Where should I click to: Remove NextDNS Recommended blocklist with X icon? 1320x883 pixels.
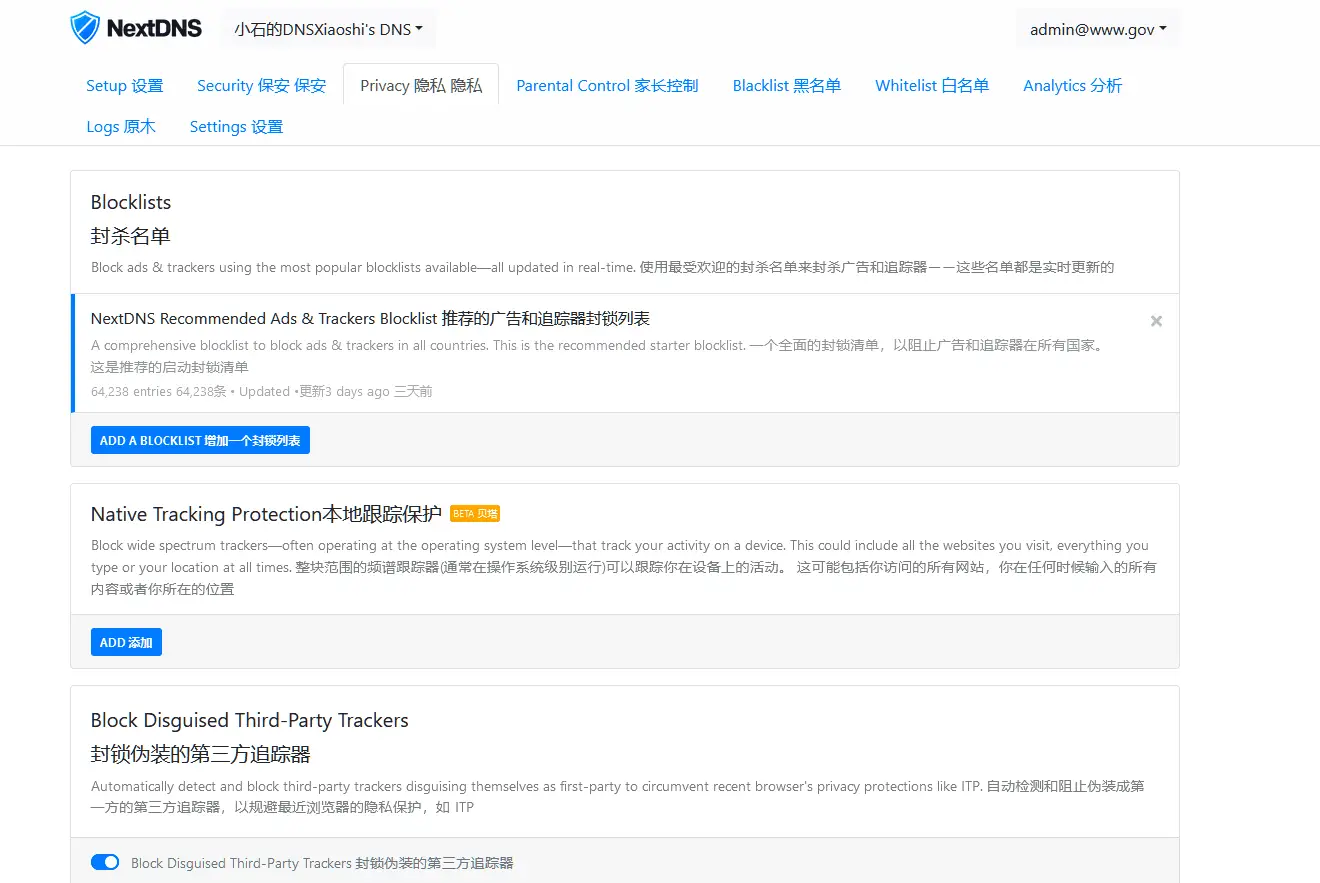click(1156, 321)
